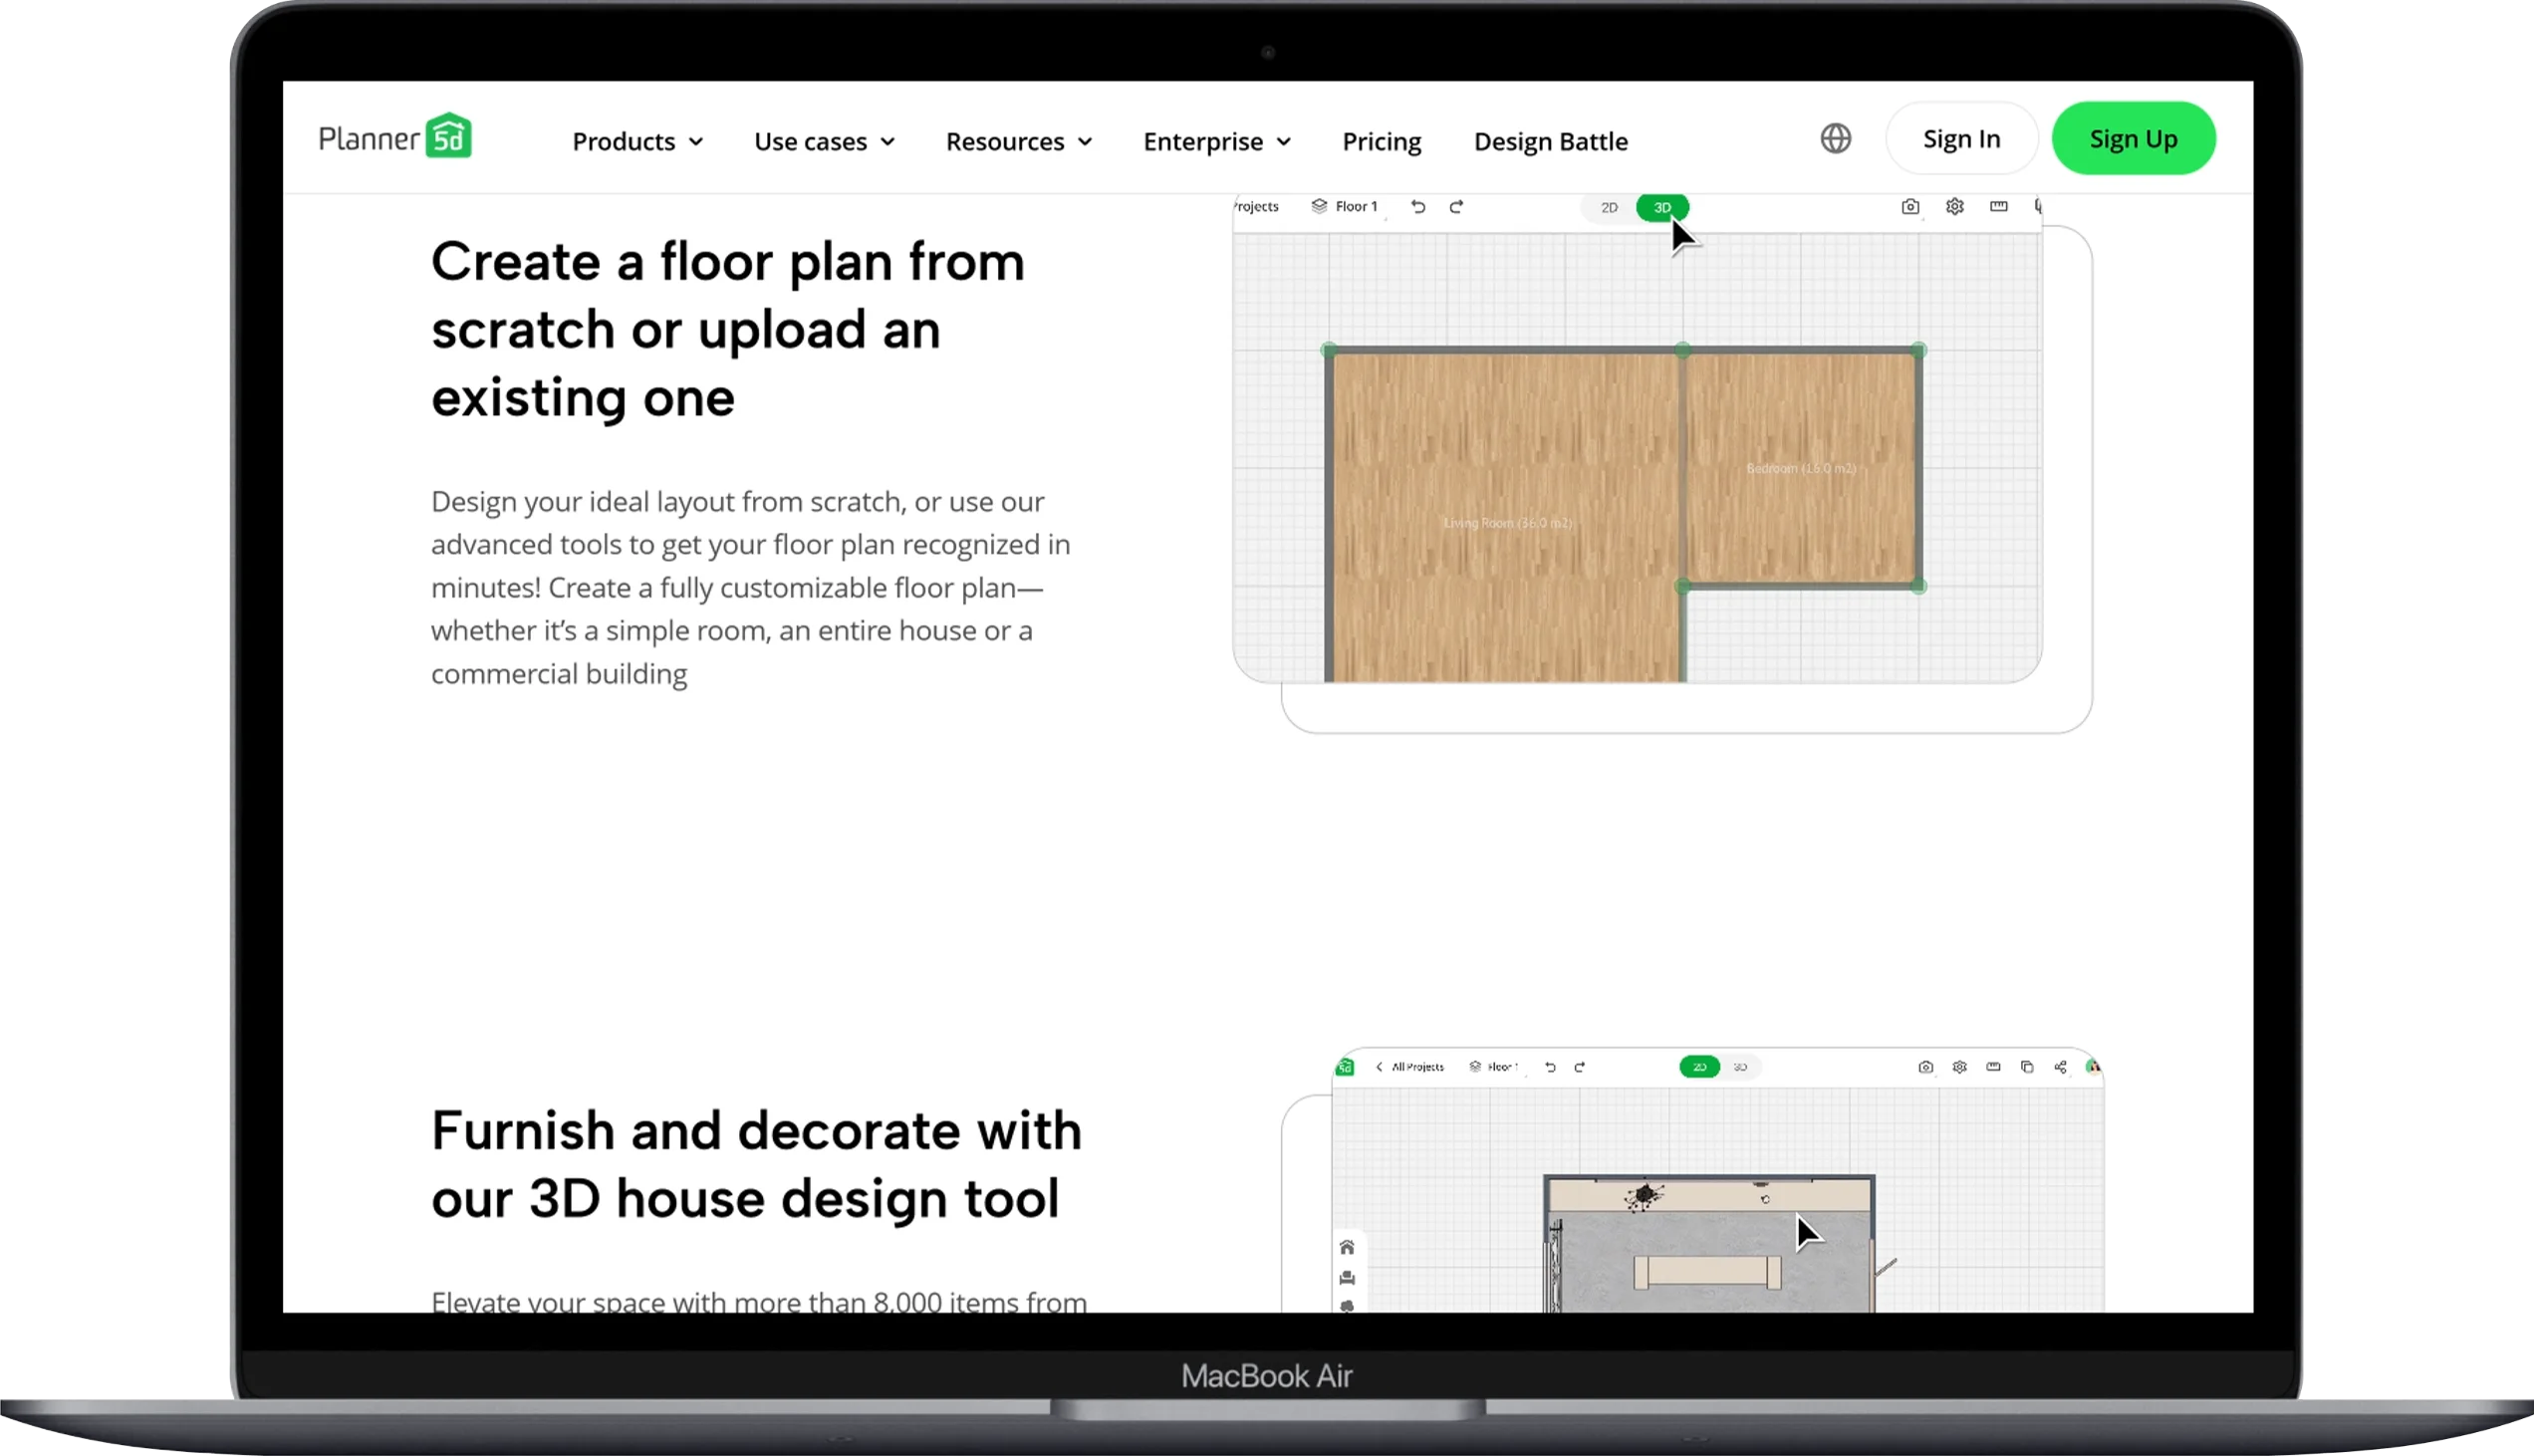This screenshot has height=1456, width=2534.
Task: Switch lower editor to 3D view
Action: 1740,1067
